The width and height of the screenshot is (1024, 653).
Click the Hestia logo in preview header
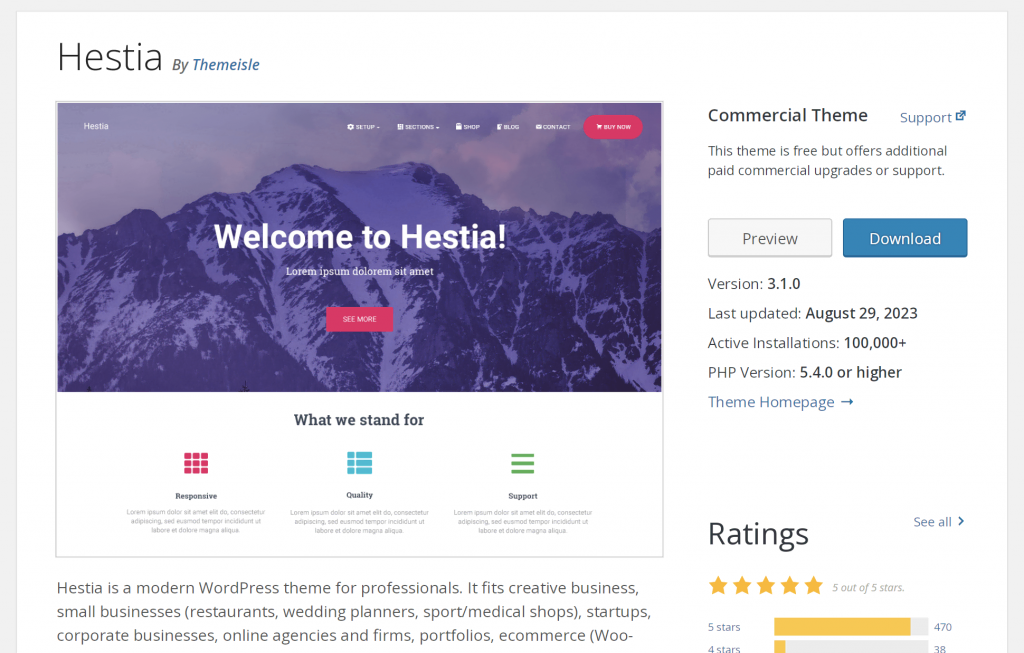click(96, 126)
